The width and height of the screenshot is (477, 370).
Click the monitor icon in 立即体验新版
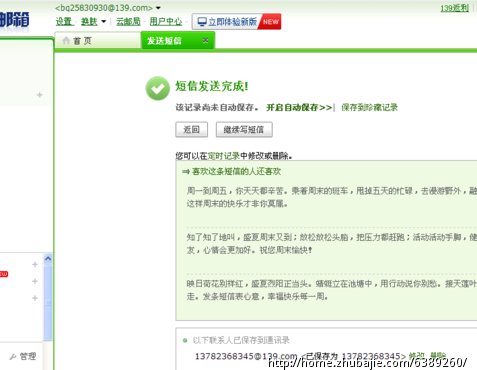pos(202,22)
